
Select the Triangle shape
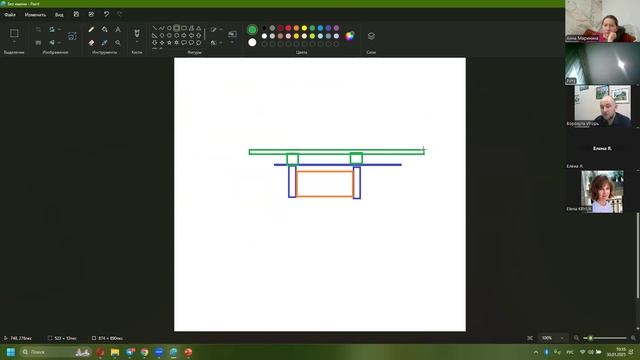click(199, 28)
